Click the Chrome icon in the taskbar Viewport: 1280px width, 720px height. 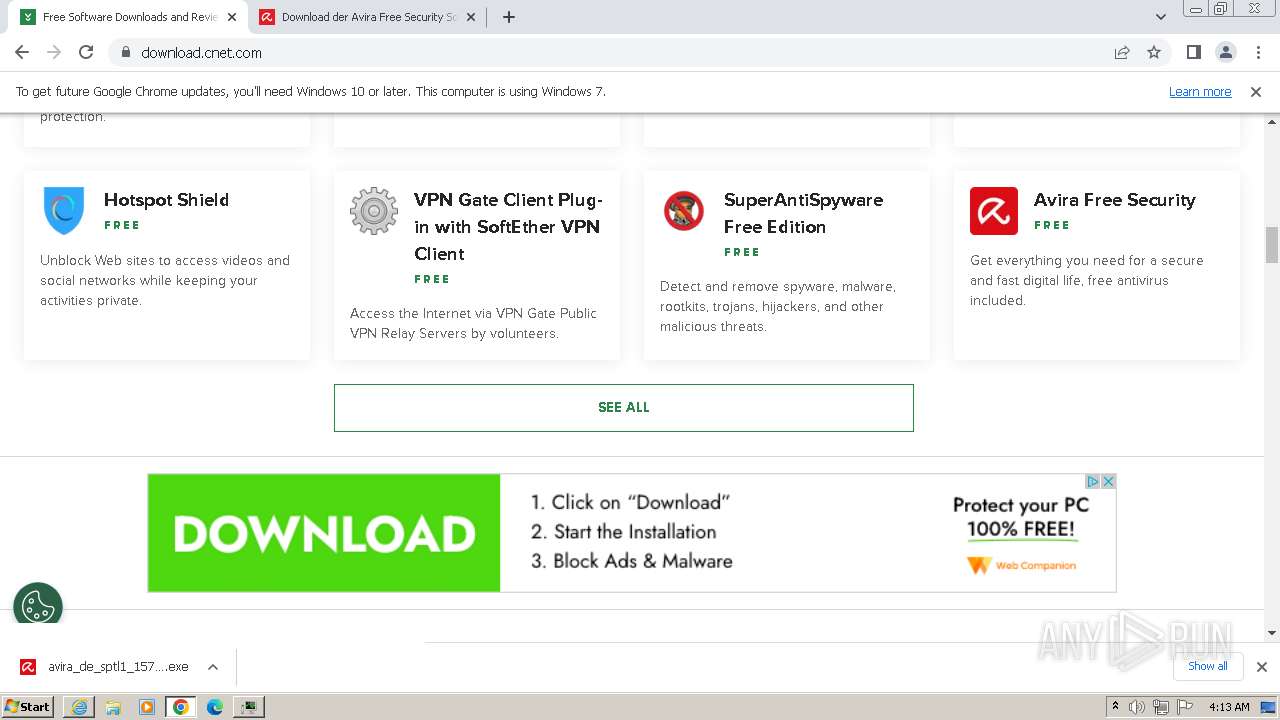coord(181,707)
